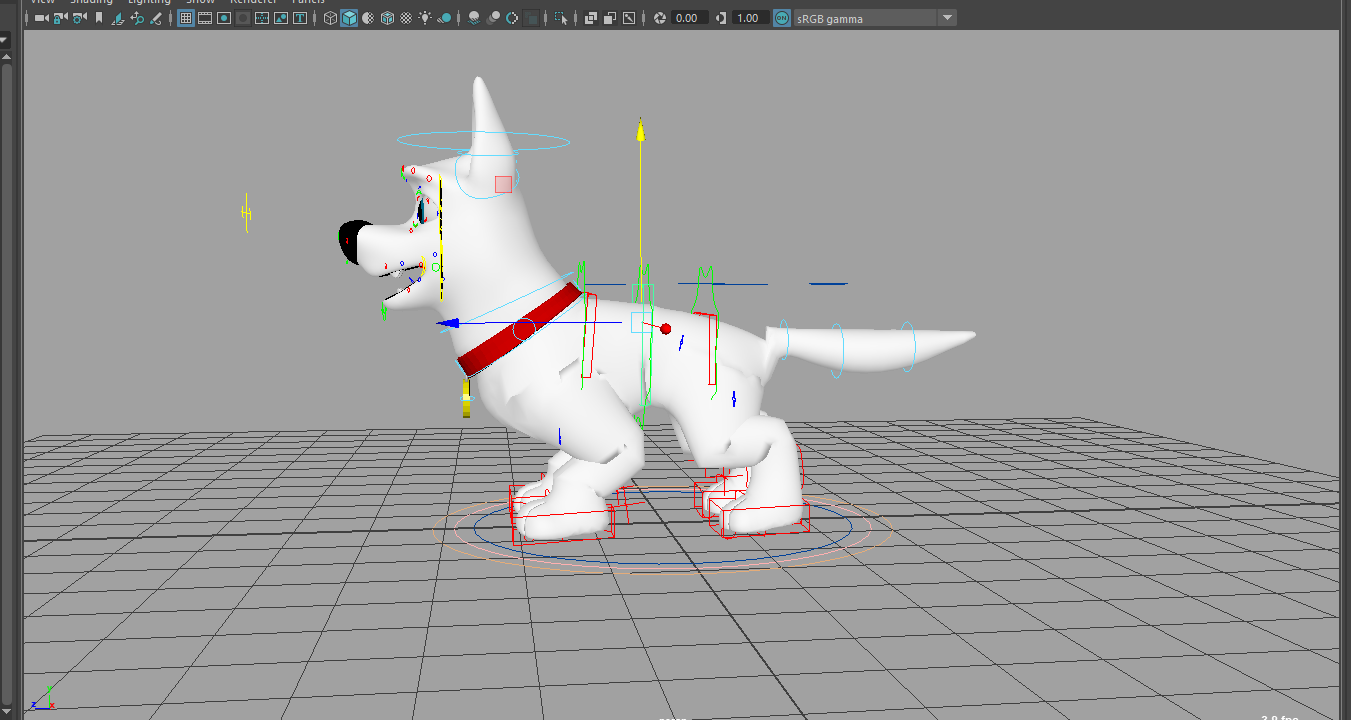Select the blue root circle under the feet
Viewport: 1351px width, 720px height.
(663, 527)
